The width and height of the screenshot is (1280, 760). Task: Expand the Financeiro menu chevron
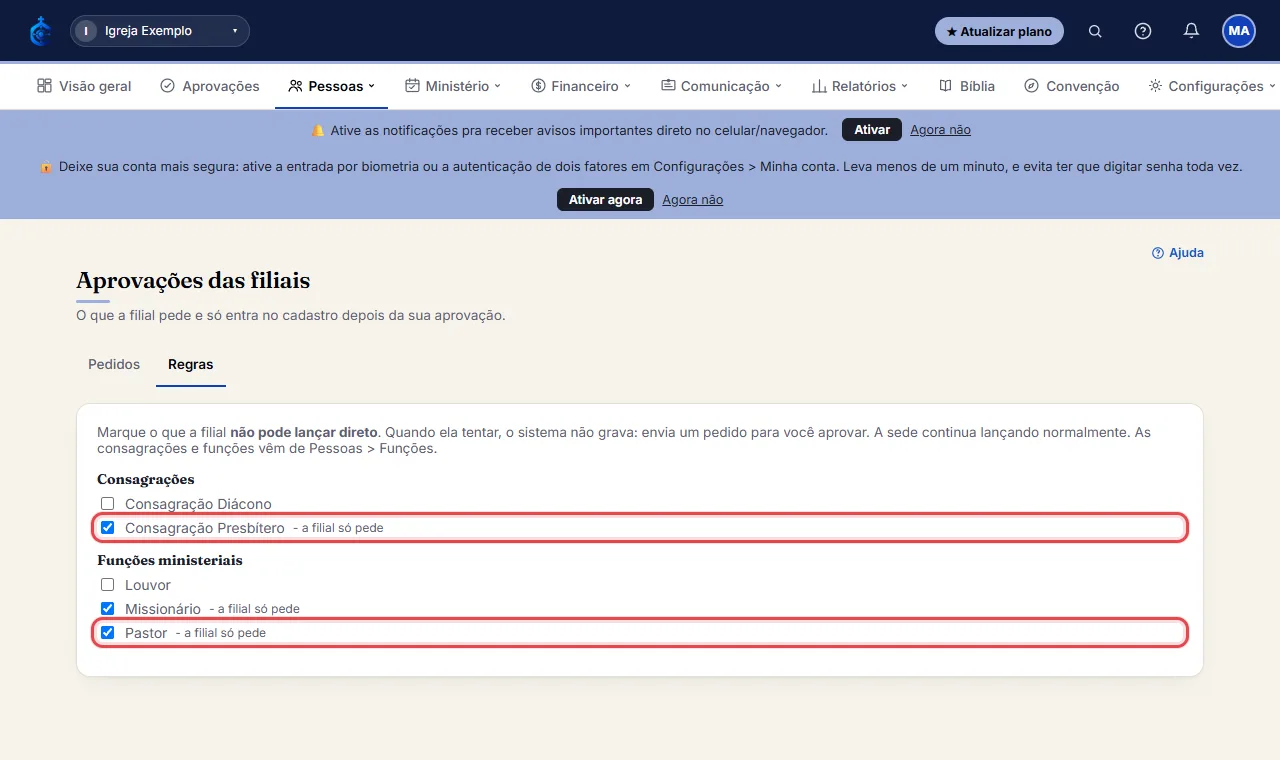[x=628, y=86]
